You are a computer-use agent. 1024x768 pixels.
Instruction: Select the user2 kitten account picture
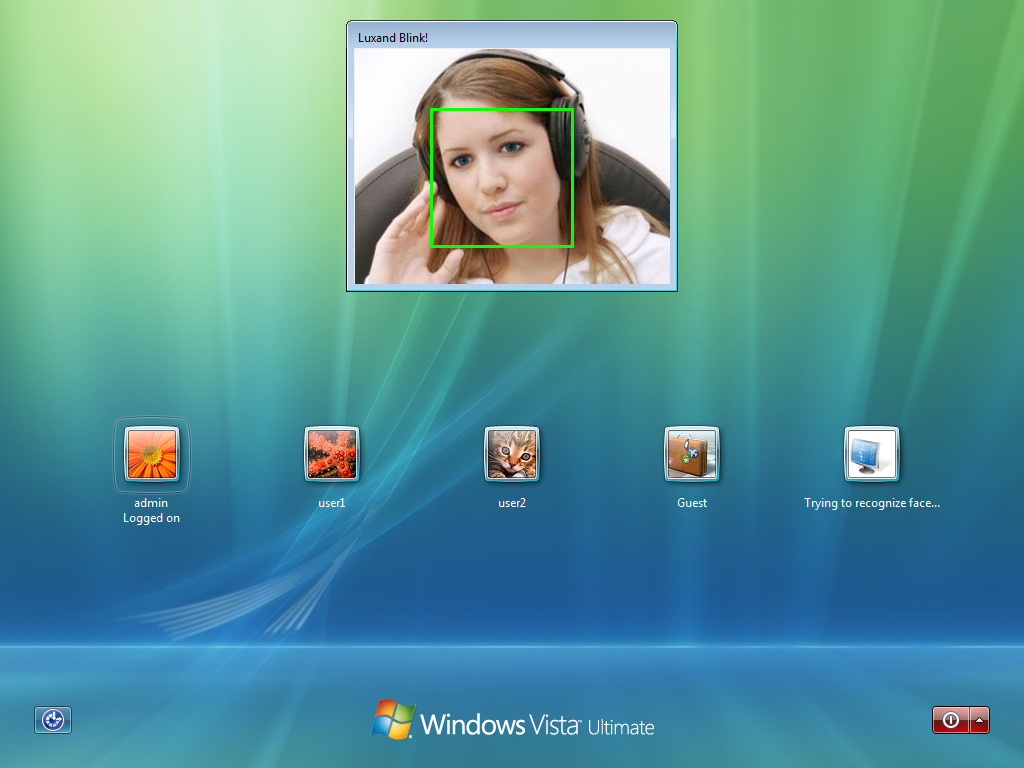point(511,453)
